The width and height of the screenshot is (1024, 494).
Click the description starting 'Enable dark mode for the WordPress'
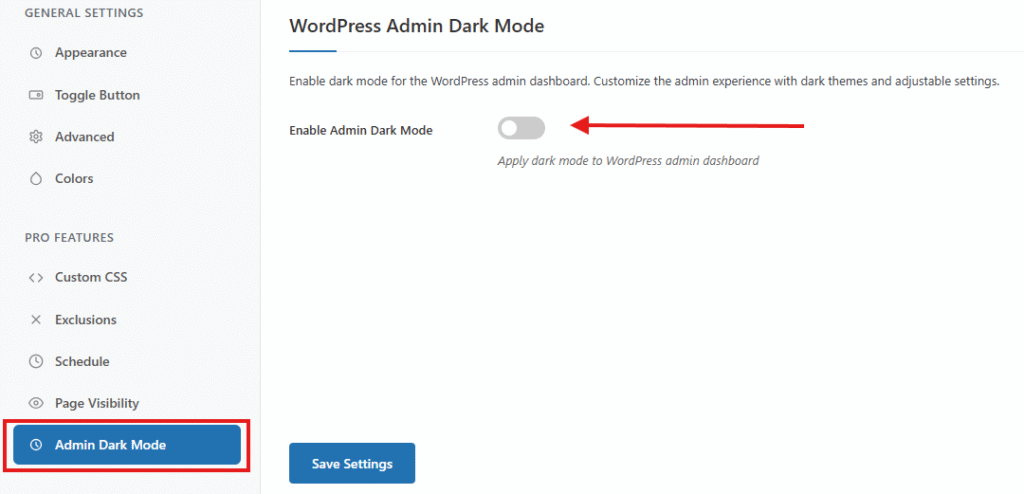645,83
